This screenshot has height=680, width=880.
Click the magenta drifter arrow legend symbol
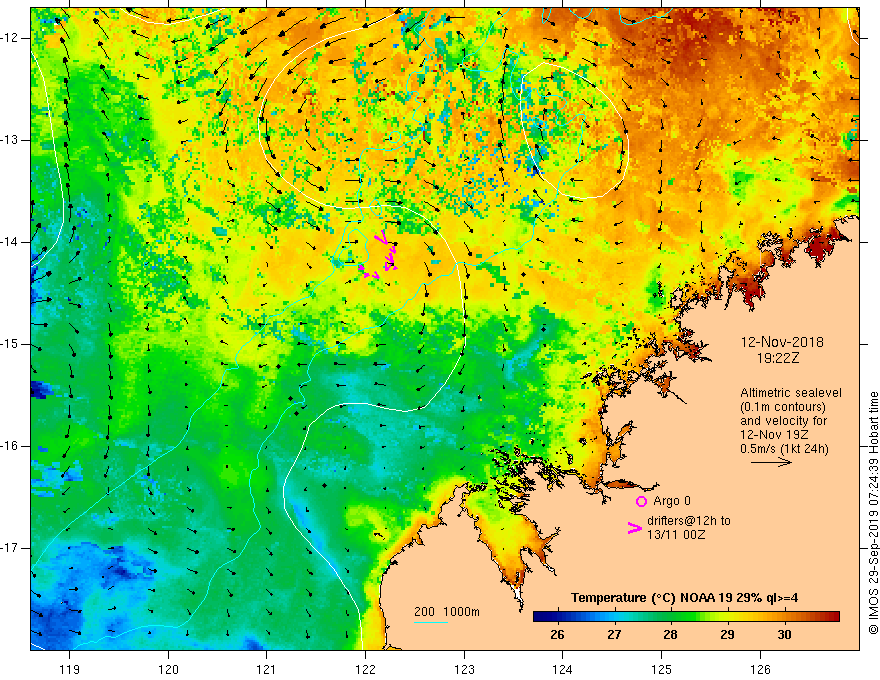point(634,527)
